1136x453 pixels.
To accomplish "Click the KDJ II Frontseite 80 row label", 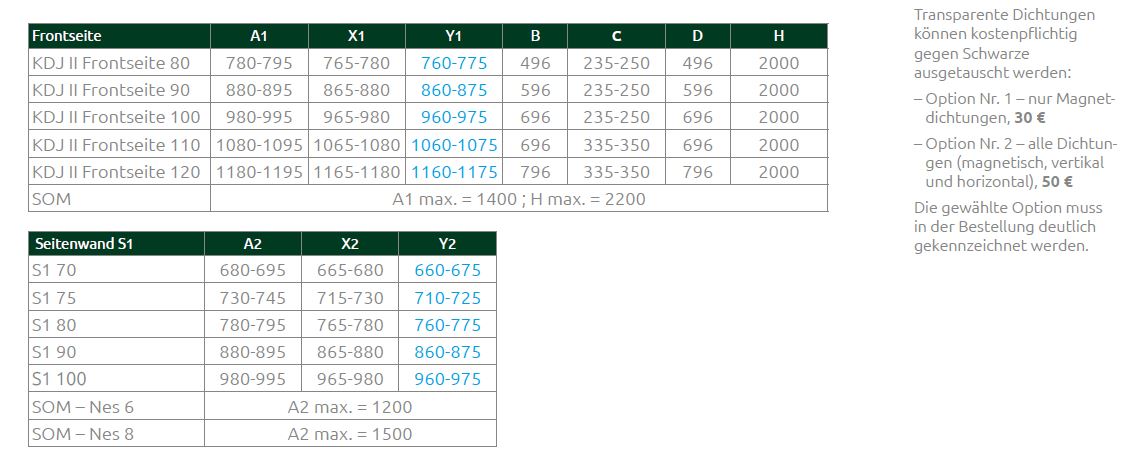I will [x=111, y=63].
